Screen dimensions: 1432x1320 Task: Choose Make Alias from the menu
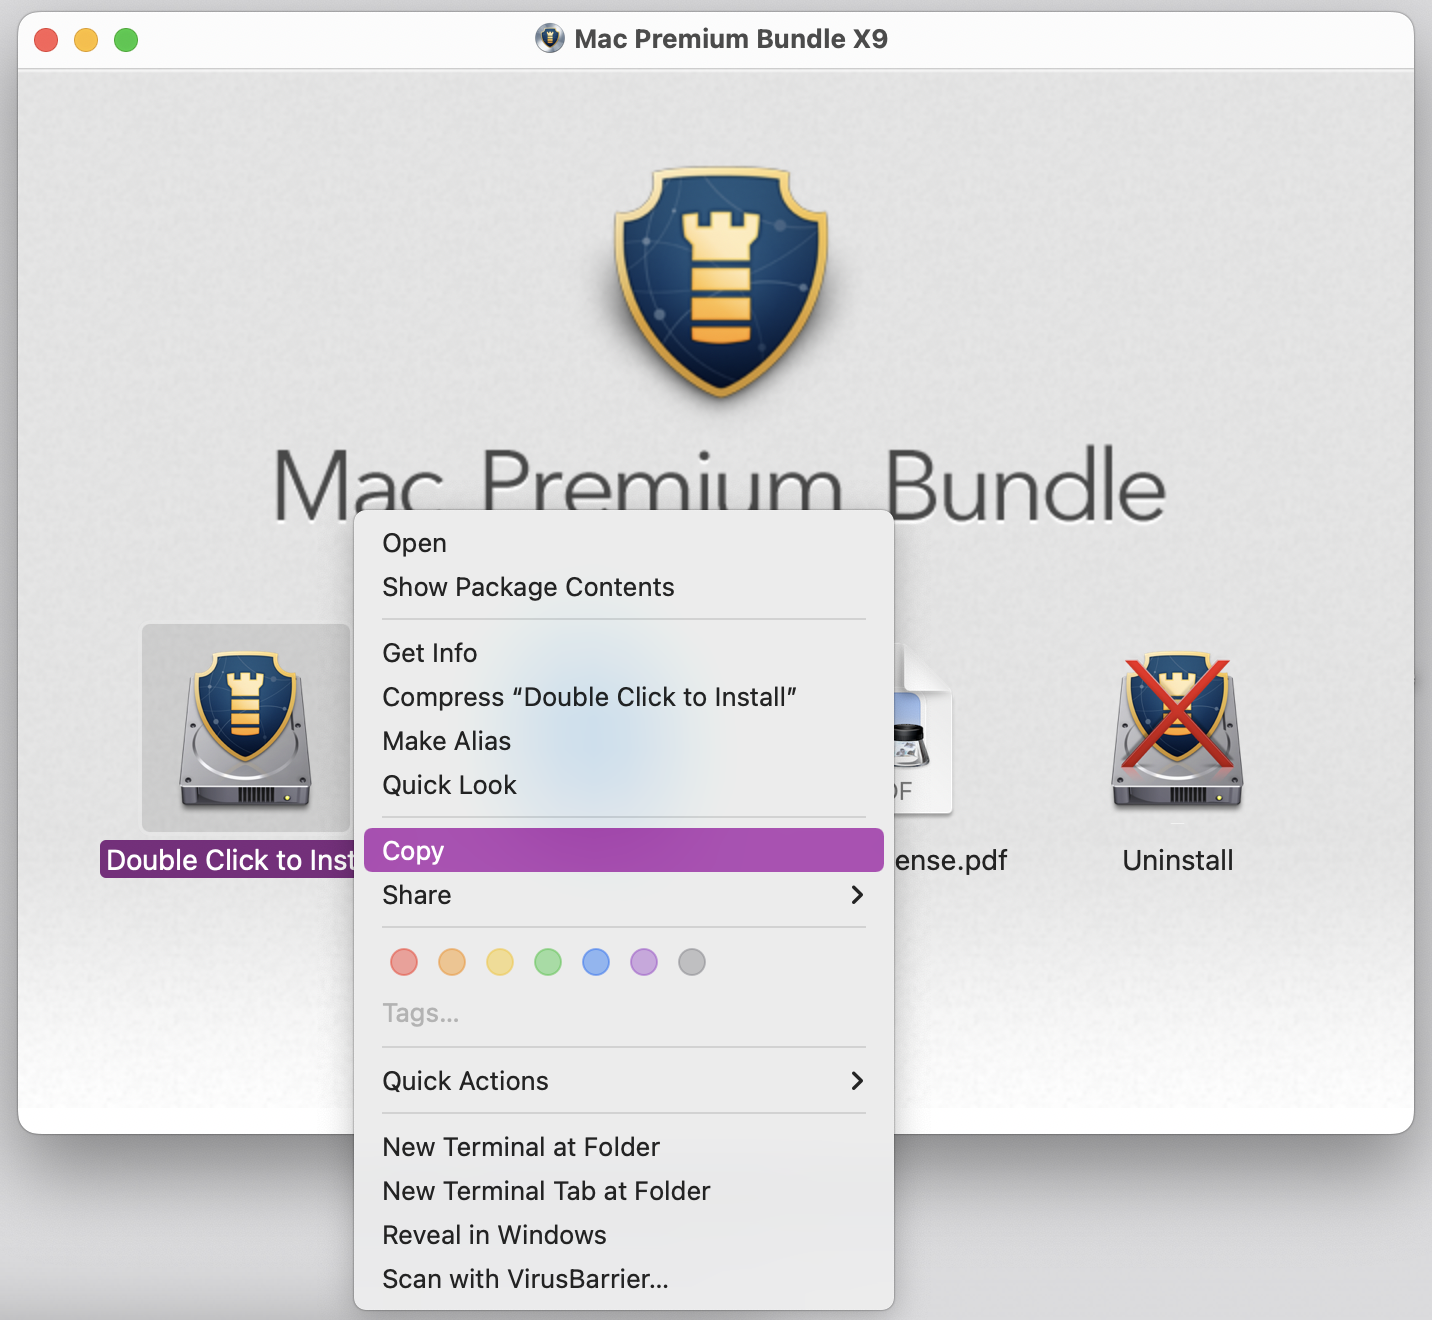pyautogui.click(x=624, y=741)
